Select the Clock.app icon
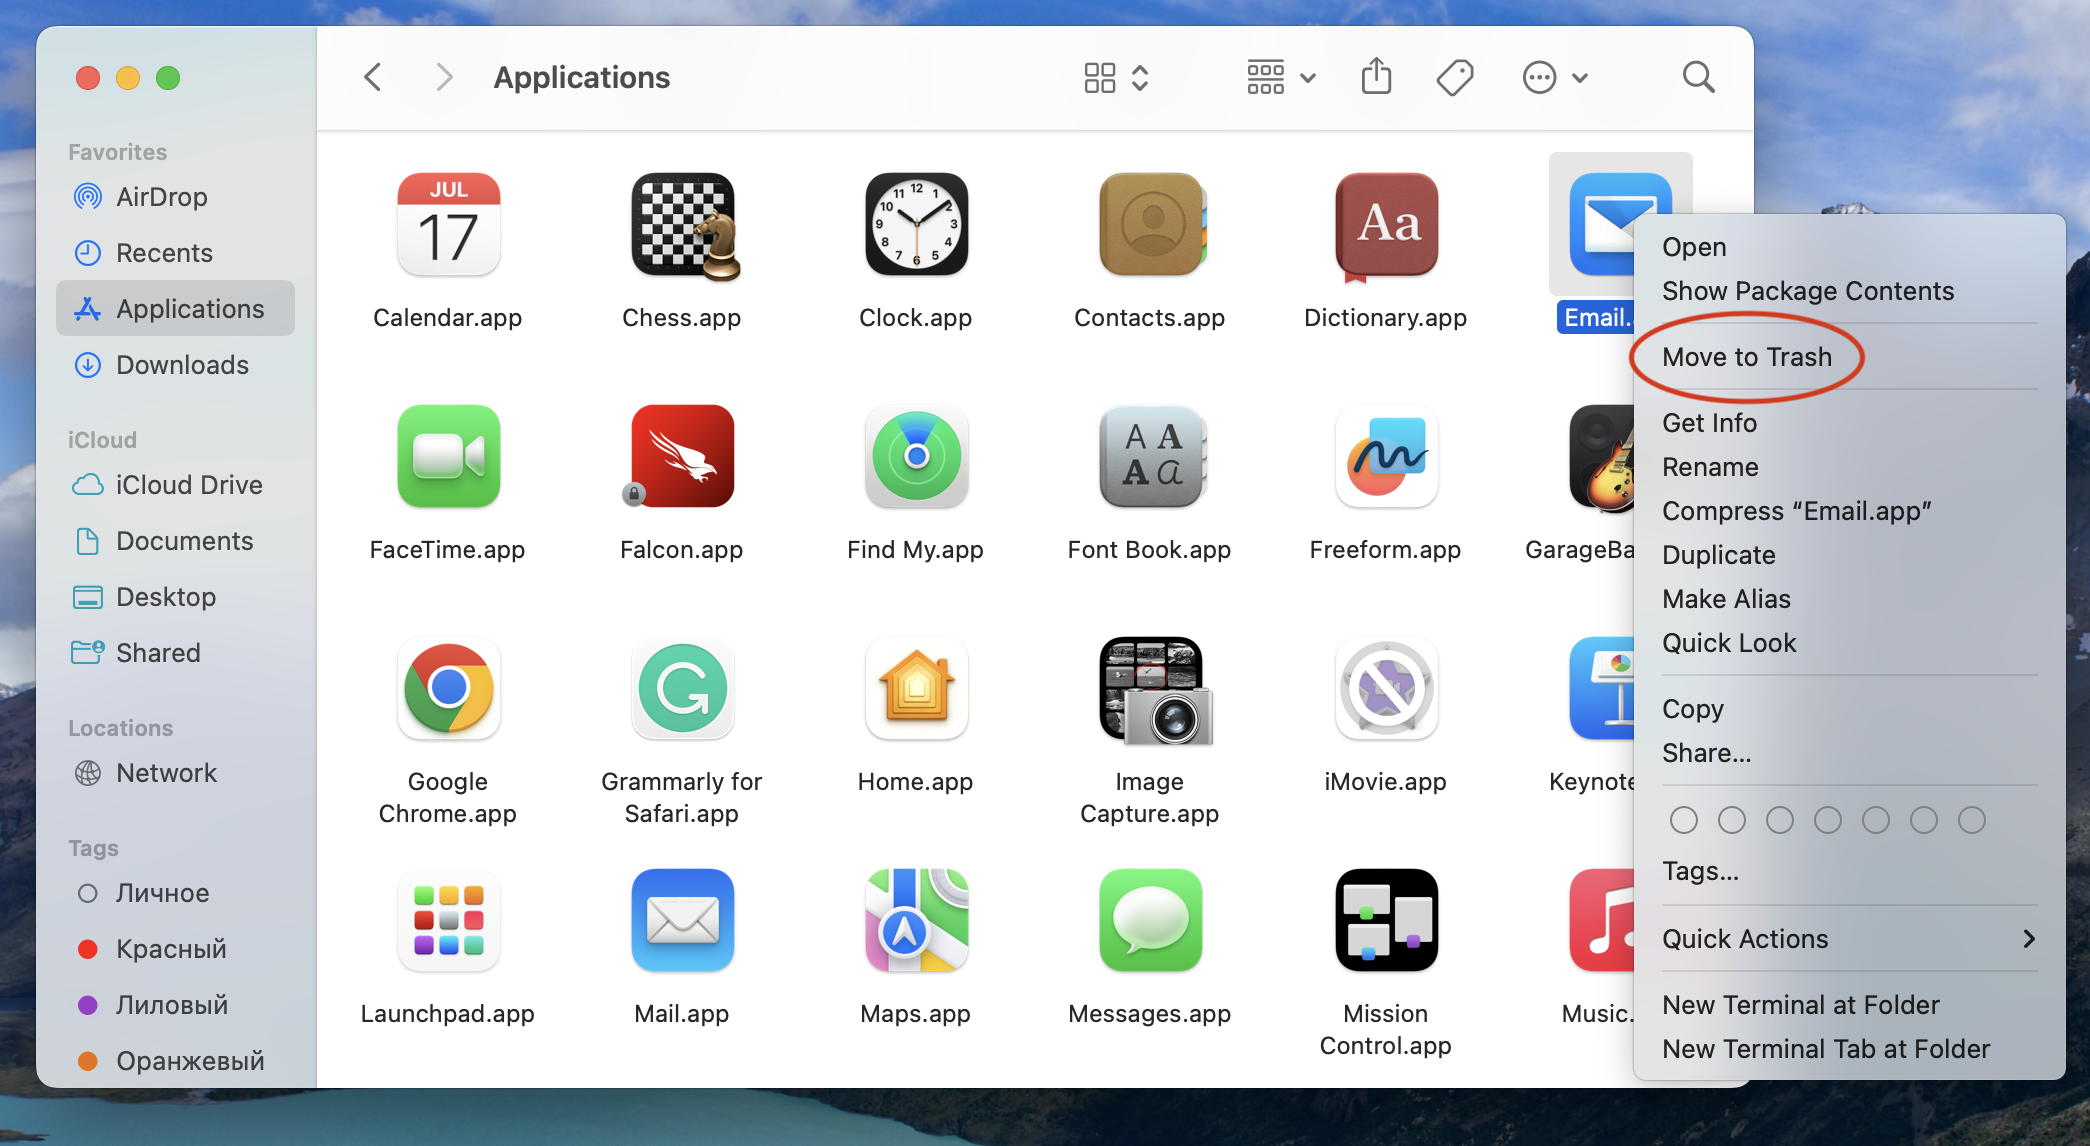The width and height of the screenshot is (2090, 1146). (916, 225)
